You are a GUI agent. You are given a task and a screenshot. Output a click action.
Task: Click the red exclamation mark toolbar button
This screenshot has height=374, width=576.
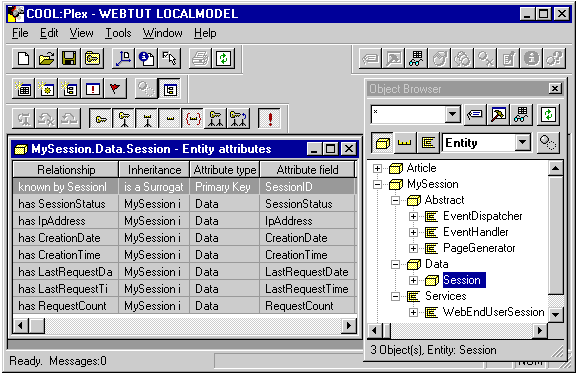[270, 119]
